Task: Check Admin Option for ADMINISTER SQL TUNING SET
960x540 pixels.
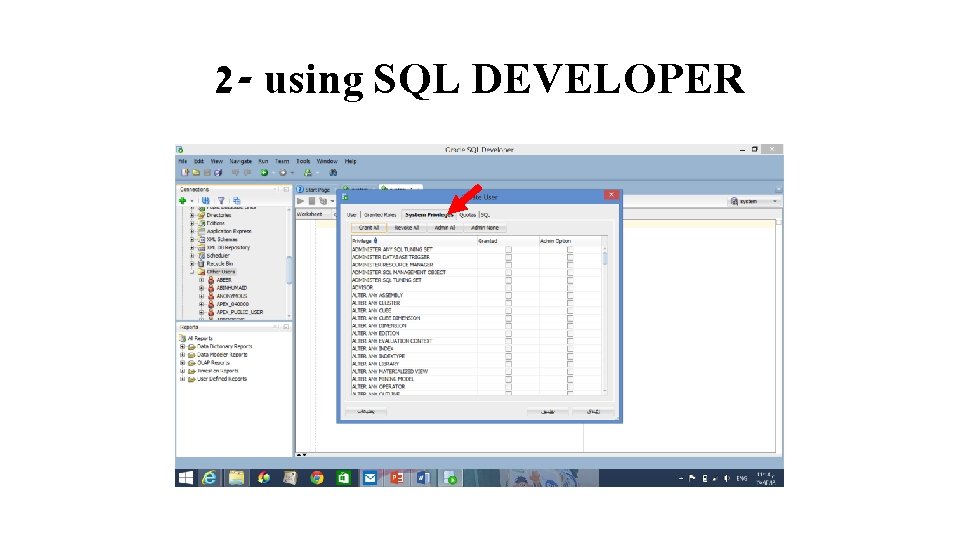Action: [570, 280]
